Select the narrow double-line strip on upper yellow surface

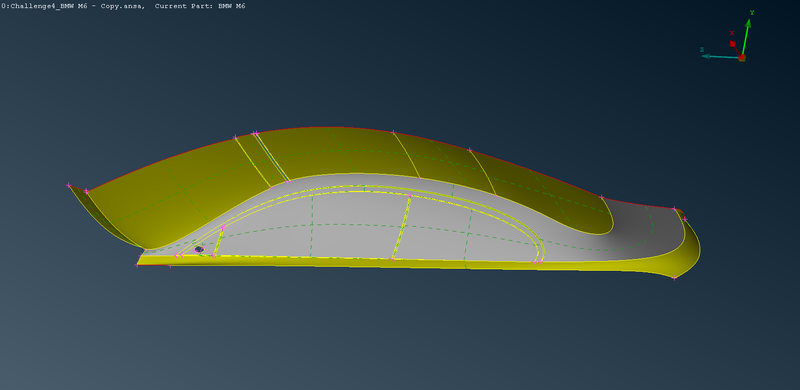[x=271, y=157]
